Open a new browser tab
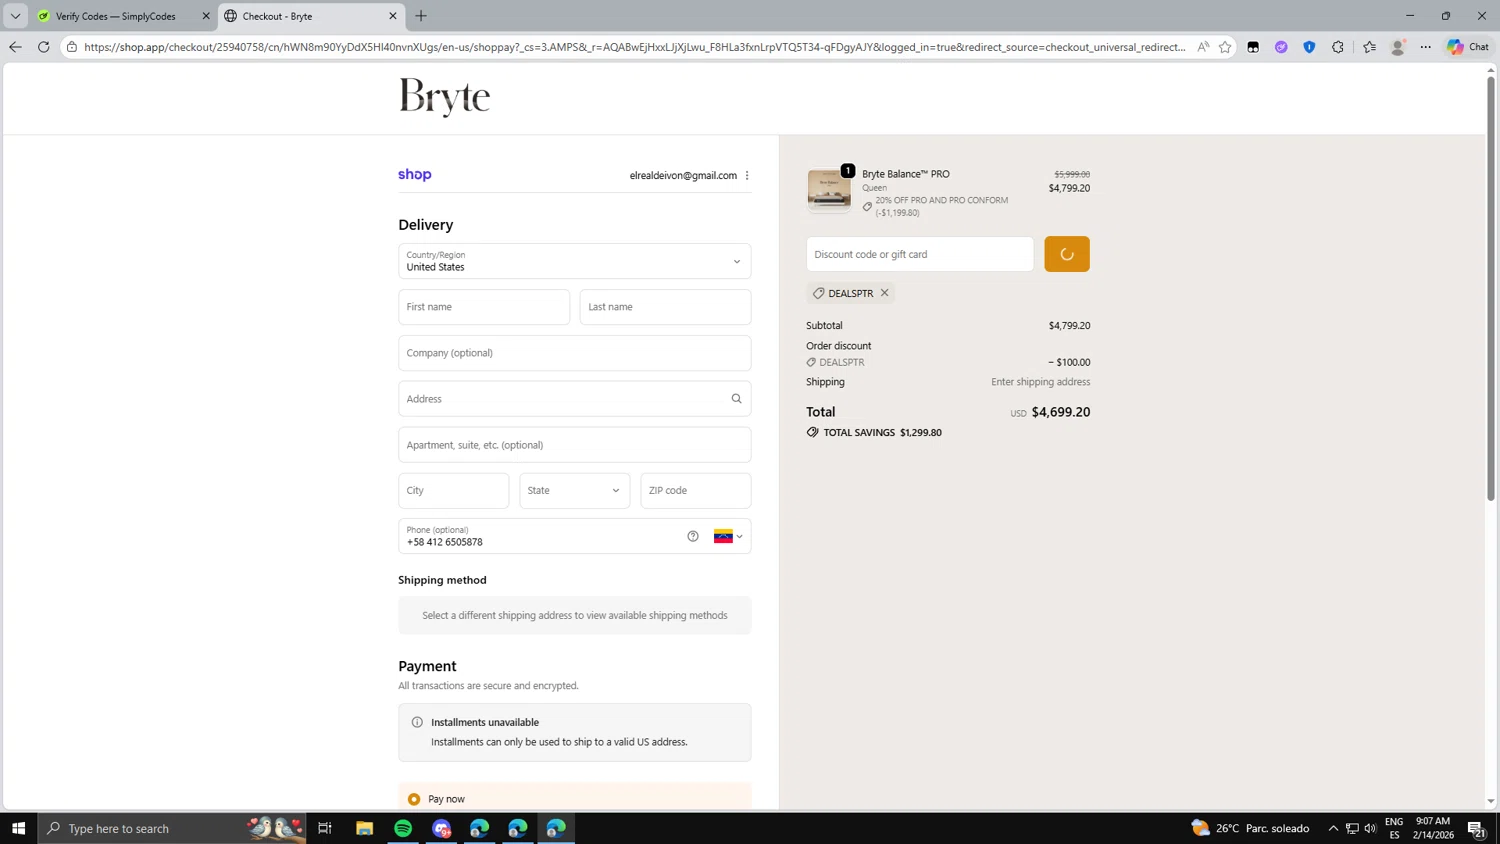 tap(421, 16)
